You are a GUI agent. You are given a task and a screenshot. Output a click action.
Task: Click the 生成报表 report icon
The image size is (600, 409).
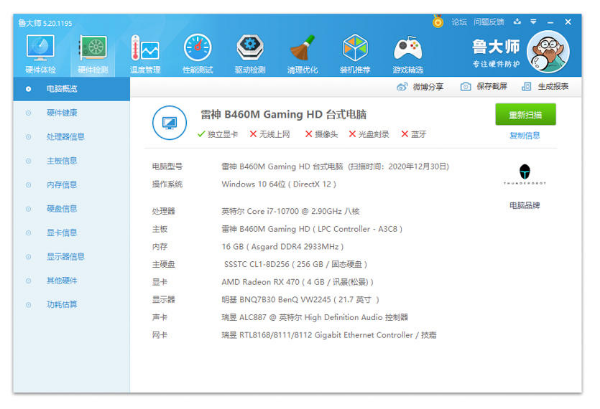527,87
